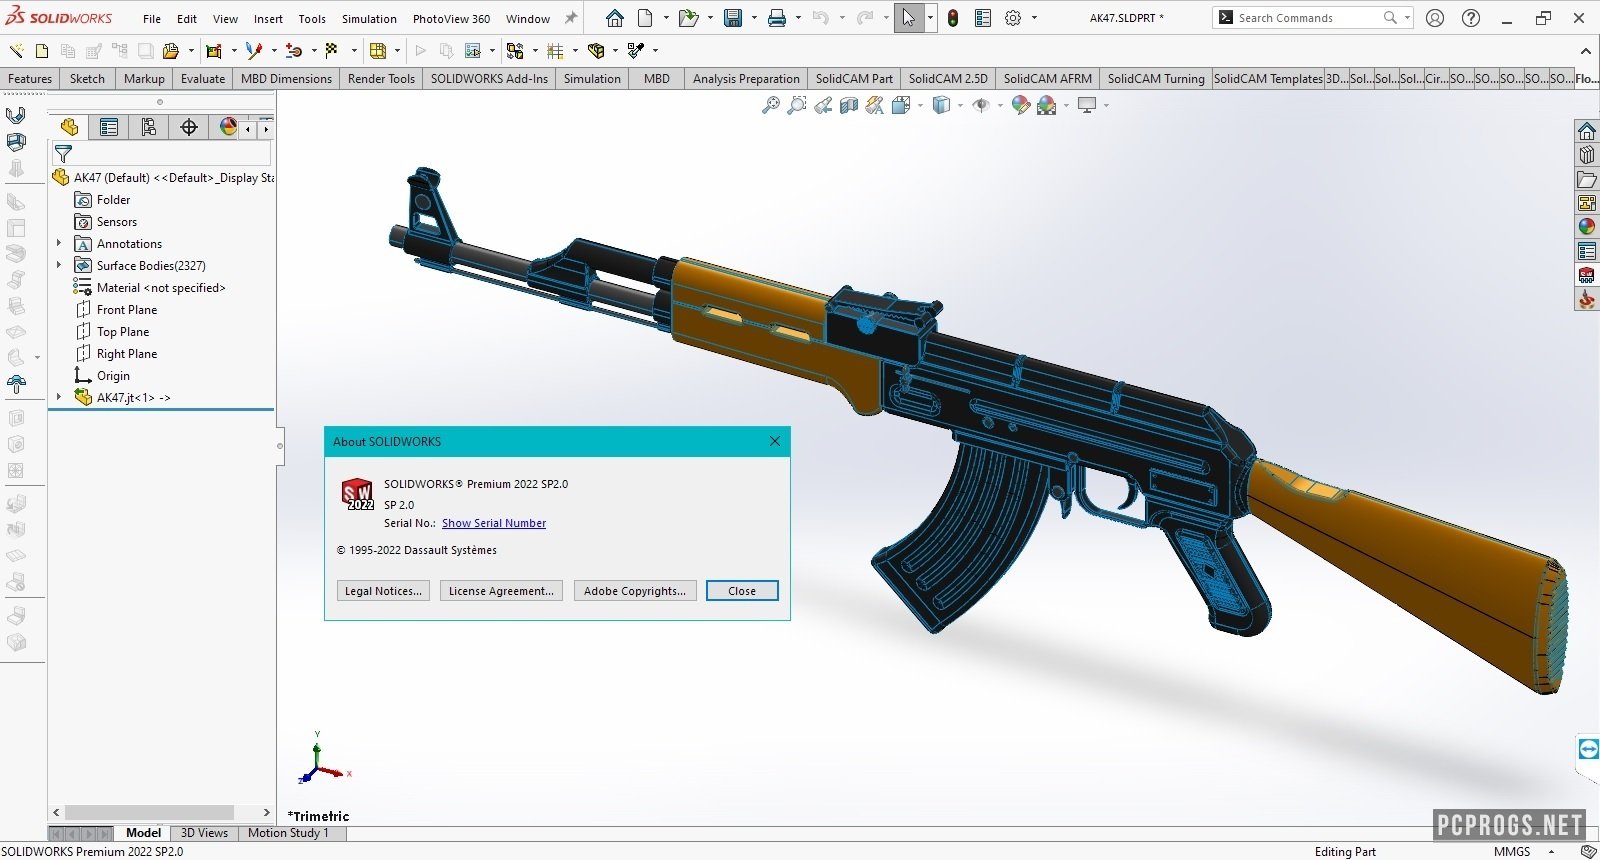Open File Explorer folder icon in the task pane
The height and width of the screenshot is (860, 1600).
tap(1587, 179)
